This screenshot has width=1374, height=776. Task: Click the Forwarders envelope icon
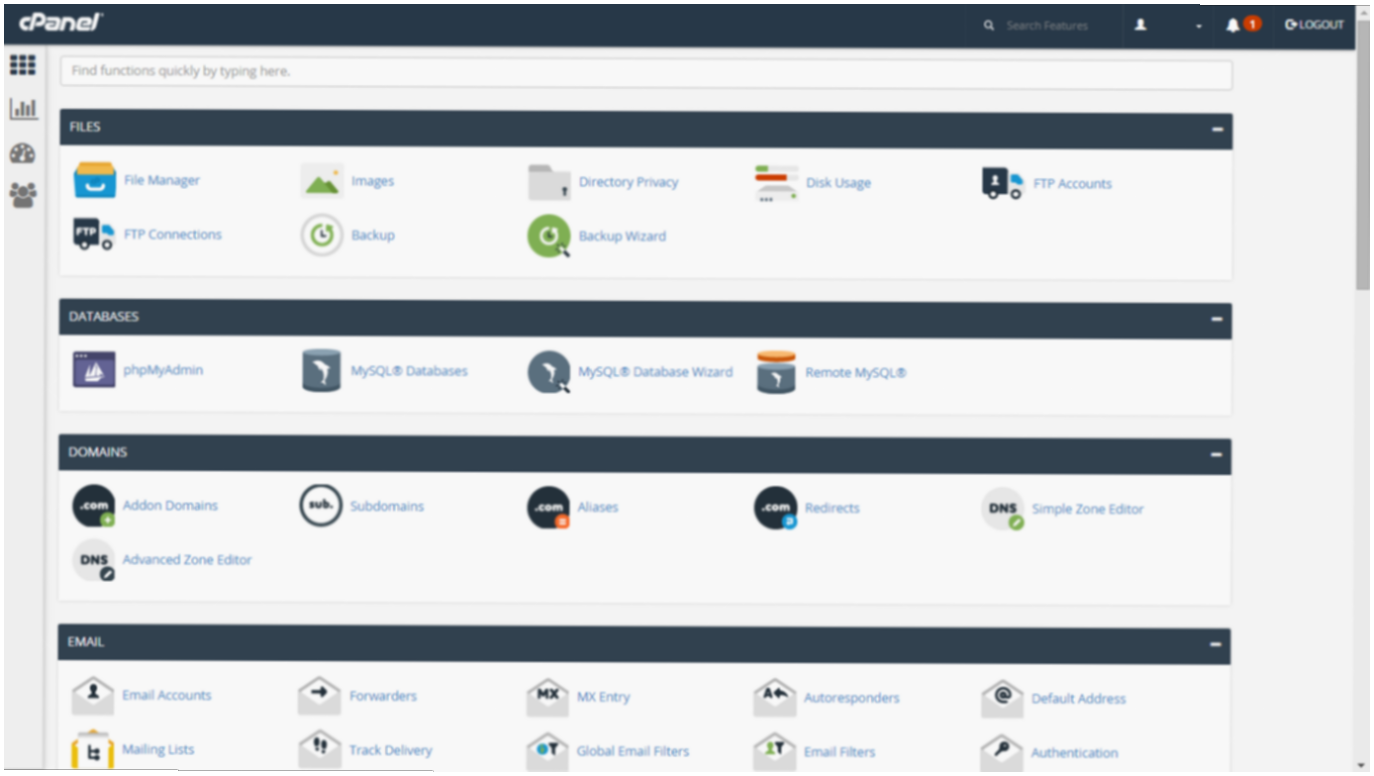pyautogui.click(x=320, y=696)
